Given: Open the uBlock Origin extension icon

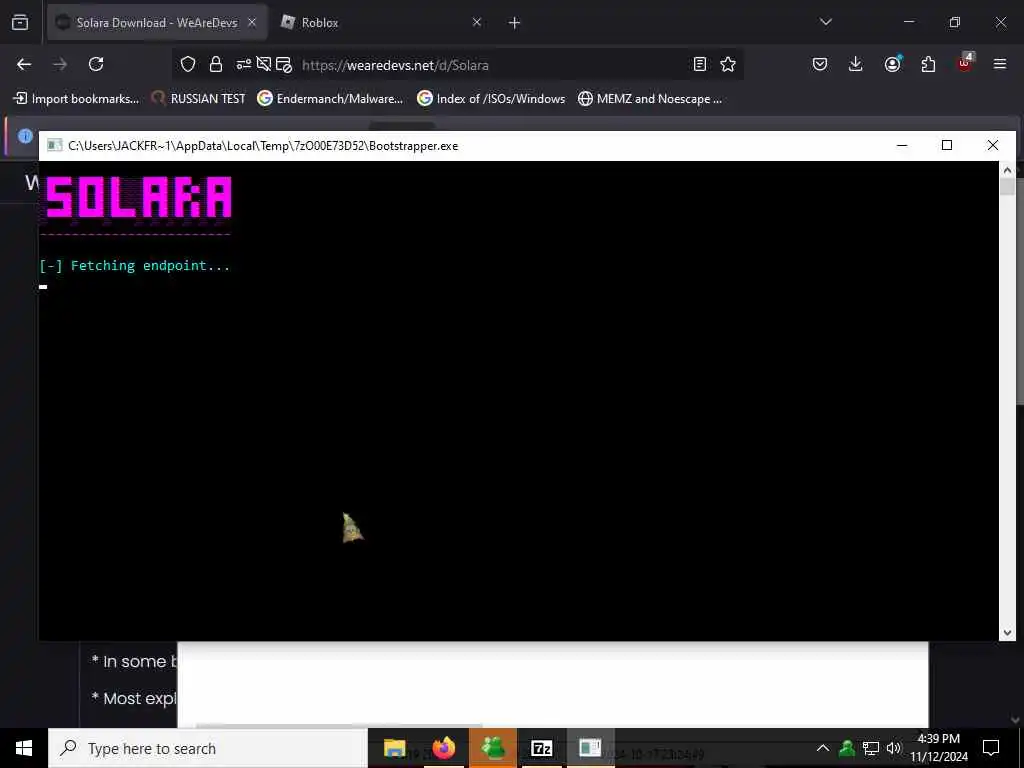Looking at the screenshot, I should [x=965, y=63].
